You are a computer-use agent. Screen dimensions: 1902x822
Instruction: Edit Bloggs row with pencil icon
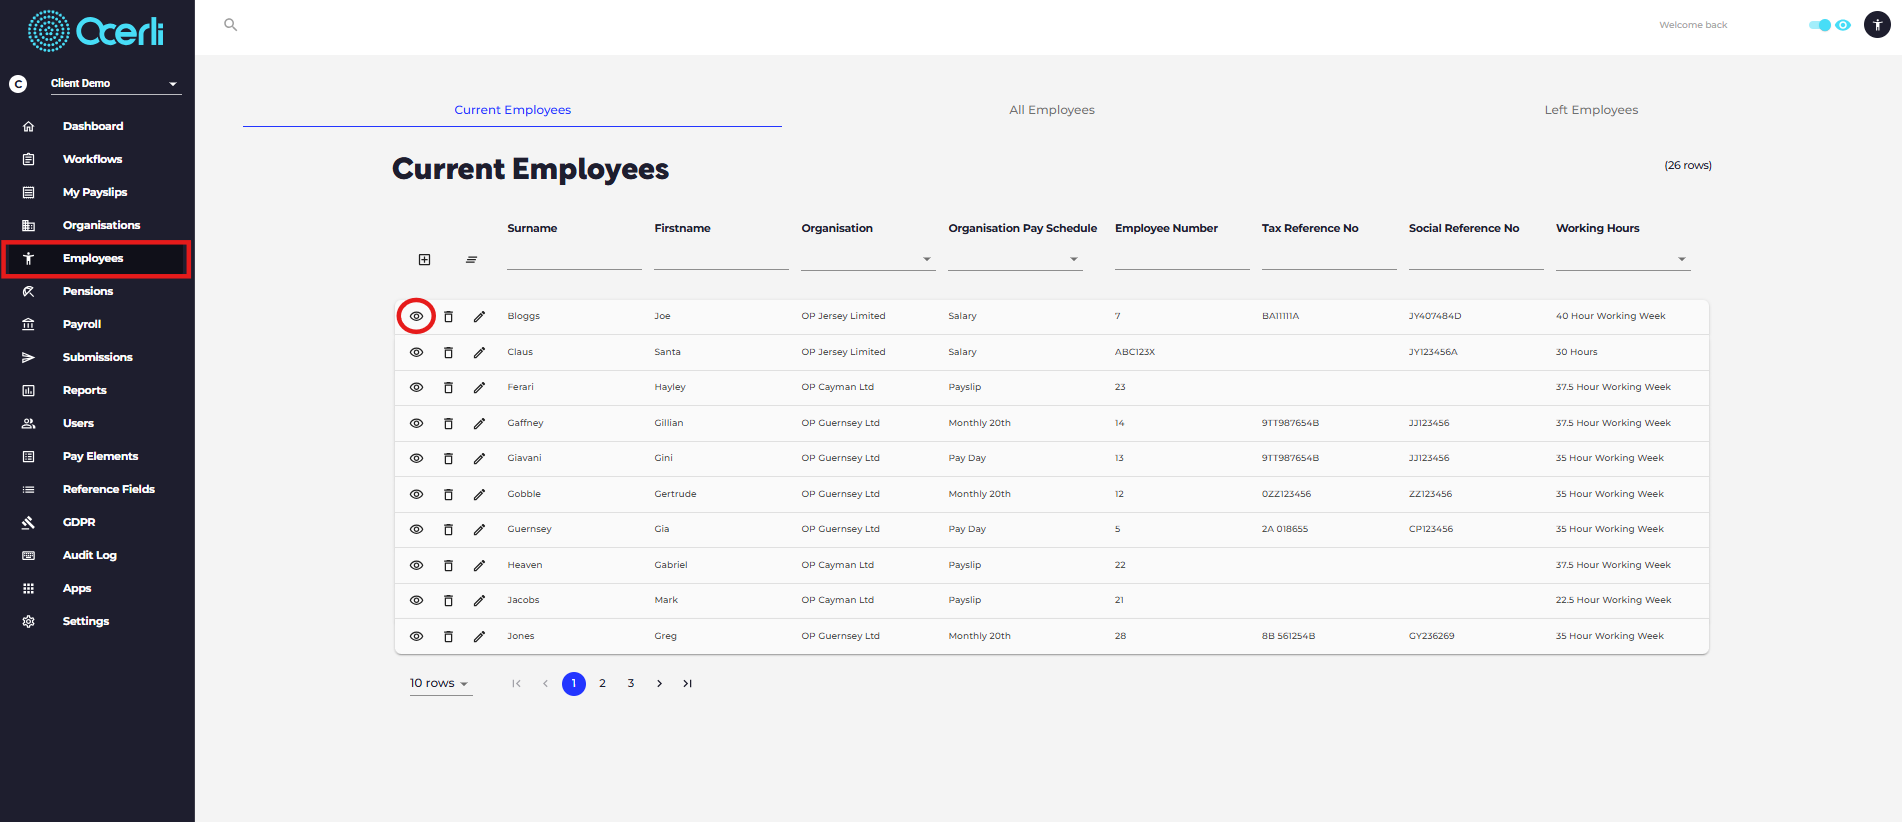(x=479, y=316)
